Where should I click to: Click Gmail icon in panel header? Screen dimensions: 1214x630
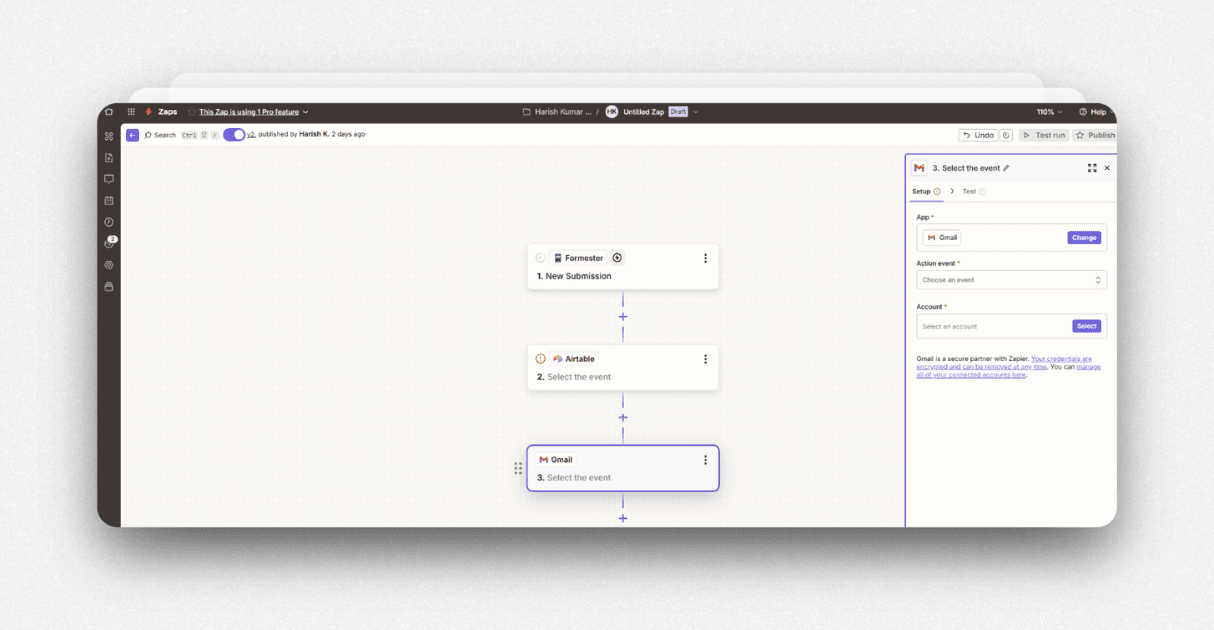point(919,168)
